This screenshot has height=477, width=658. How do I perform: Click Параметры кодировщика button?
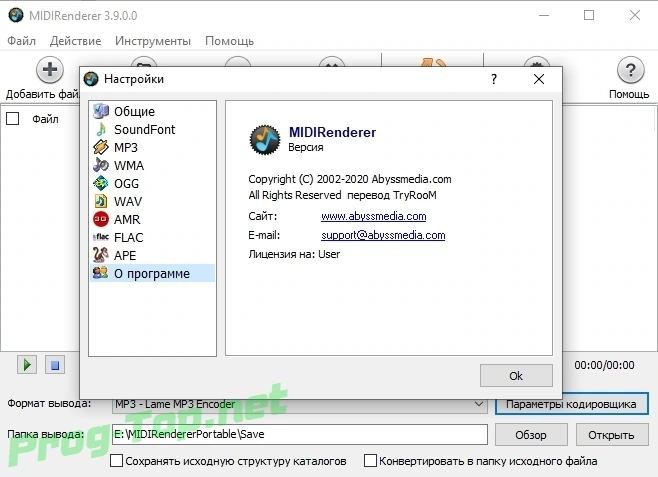(572, 404)
